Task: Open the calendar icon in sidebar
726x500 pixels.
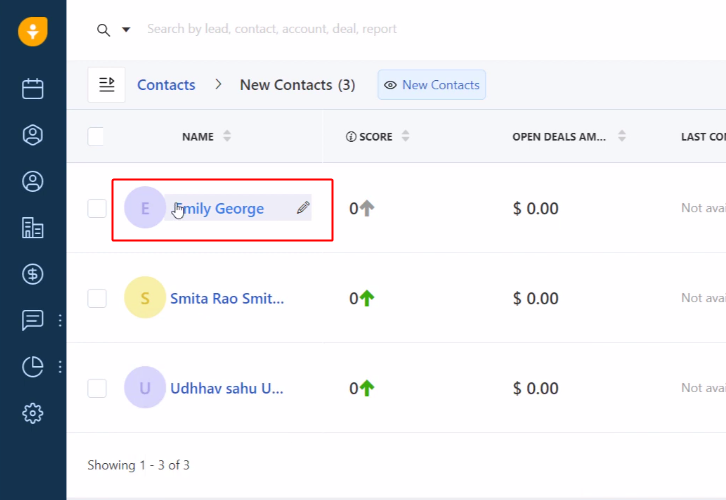Action: coord(33,89)
